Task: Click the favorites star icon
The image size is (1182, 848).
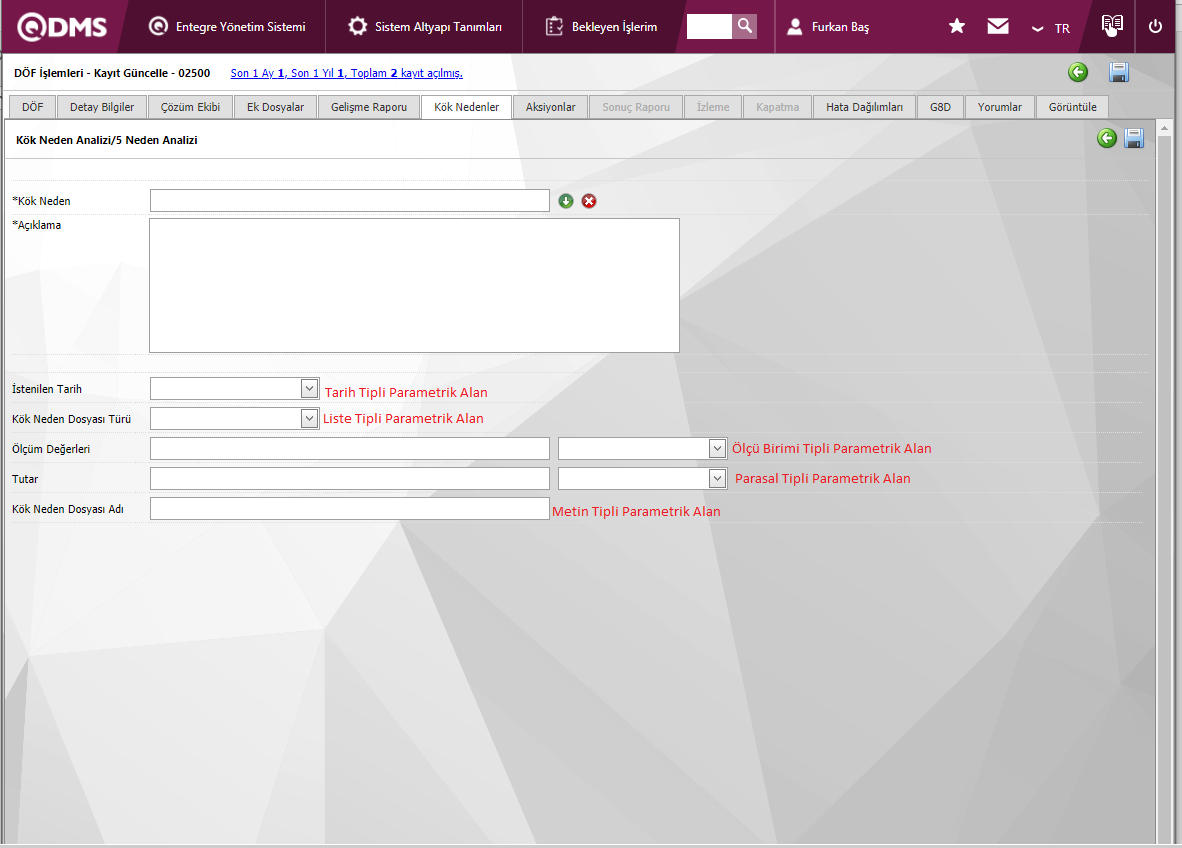Action: (x=957, y=26)
